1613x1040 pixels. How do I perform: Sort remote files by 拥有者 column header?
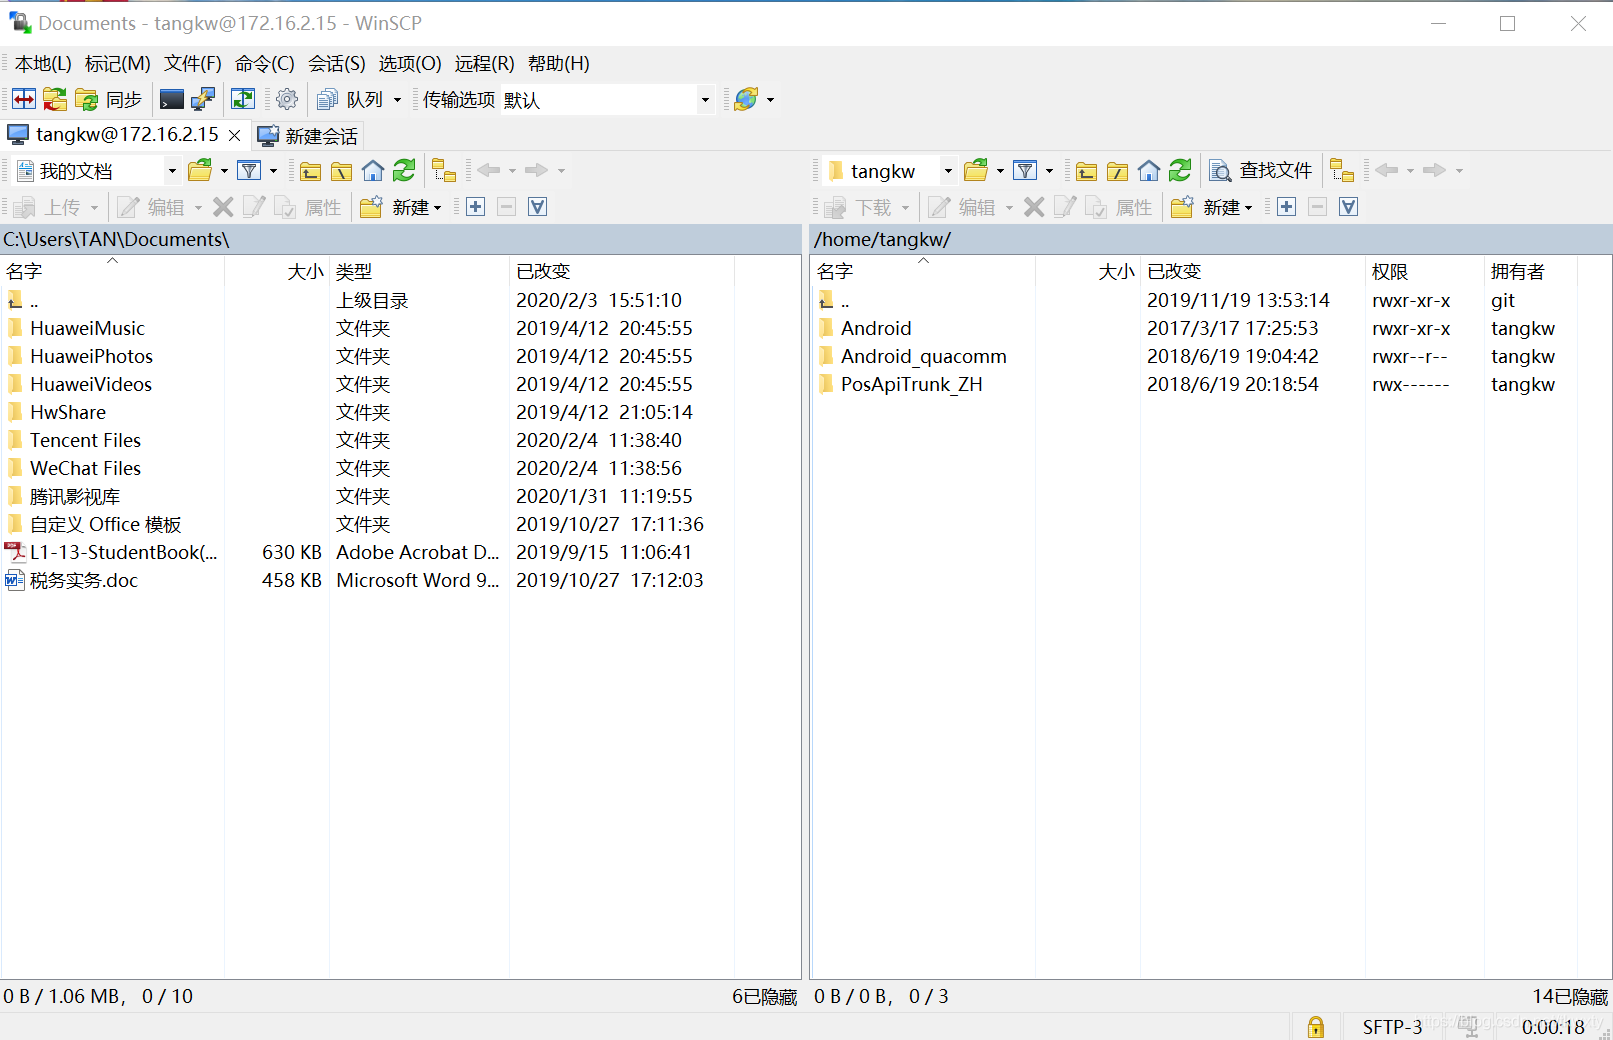point(1530,271)
